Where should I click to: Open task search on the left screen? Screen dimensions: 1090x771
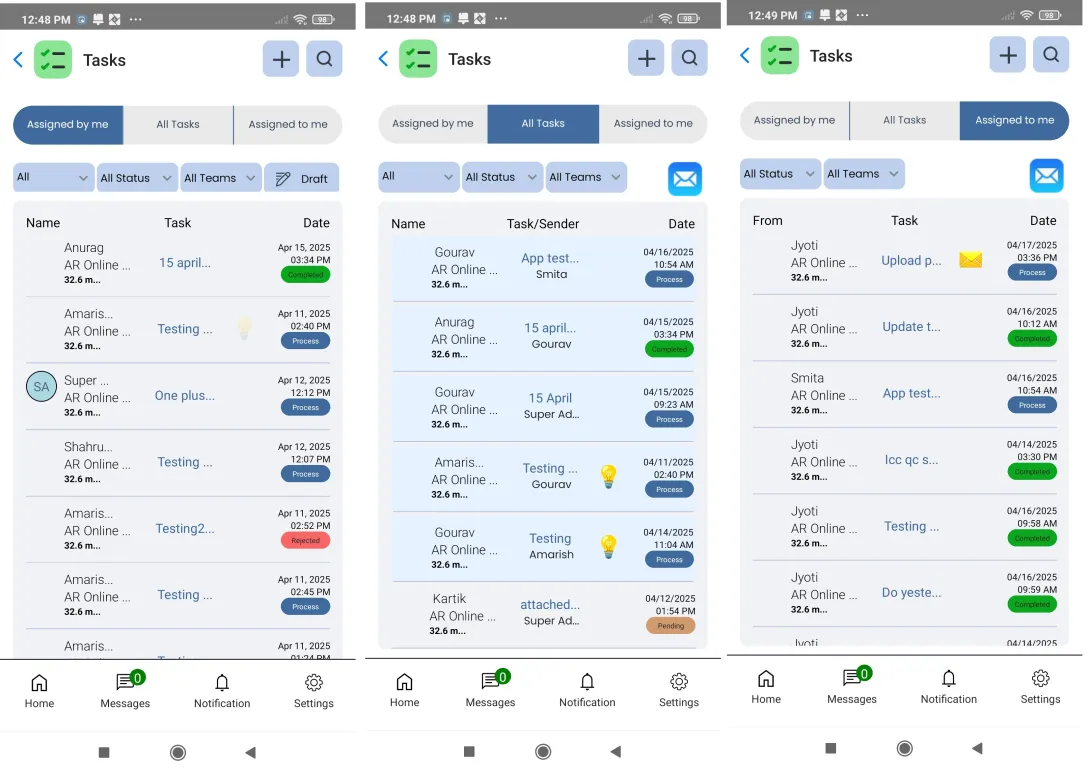click(324, 59)
